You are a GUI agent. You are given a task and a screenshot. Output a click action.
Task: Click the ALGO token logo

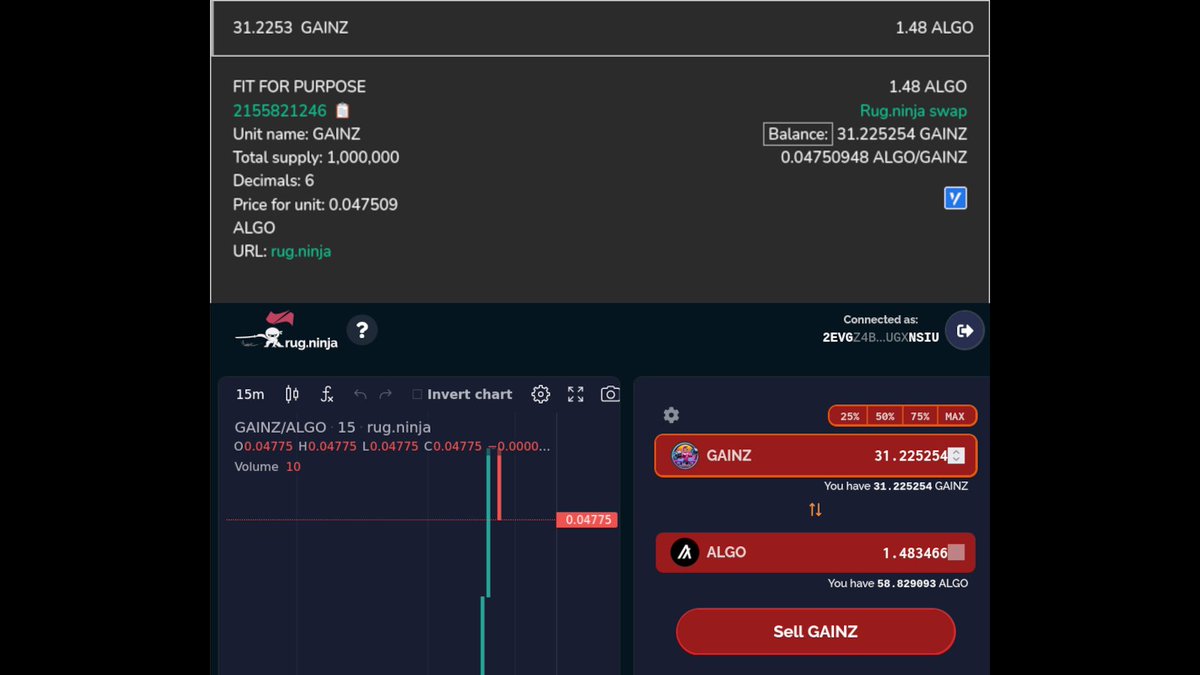pyautogui.click(x=685, y=552)
